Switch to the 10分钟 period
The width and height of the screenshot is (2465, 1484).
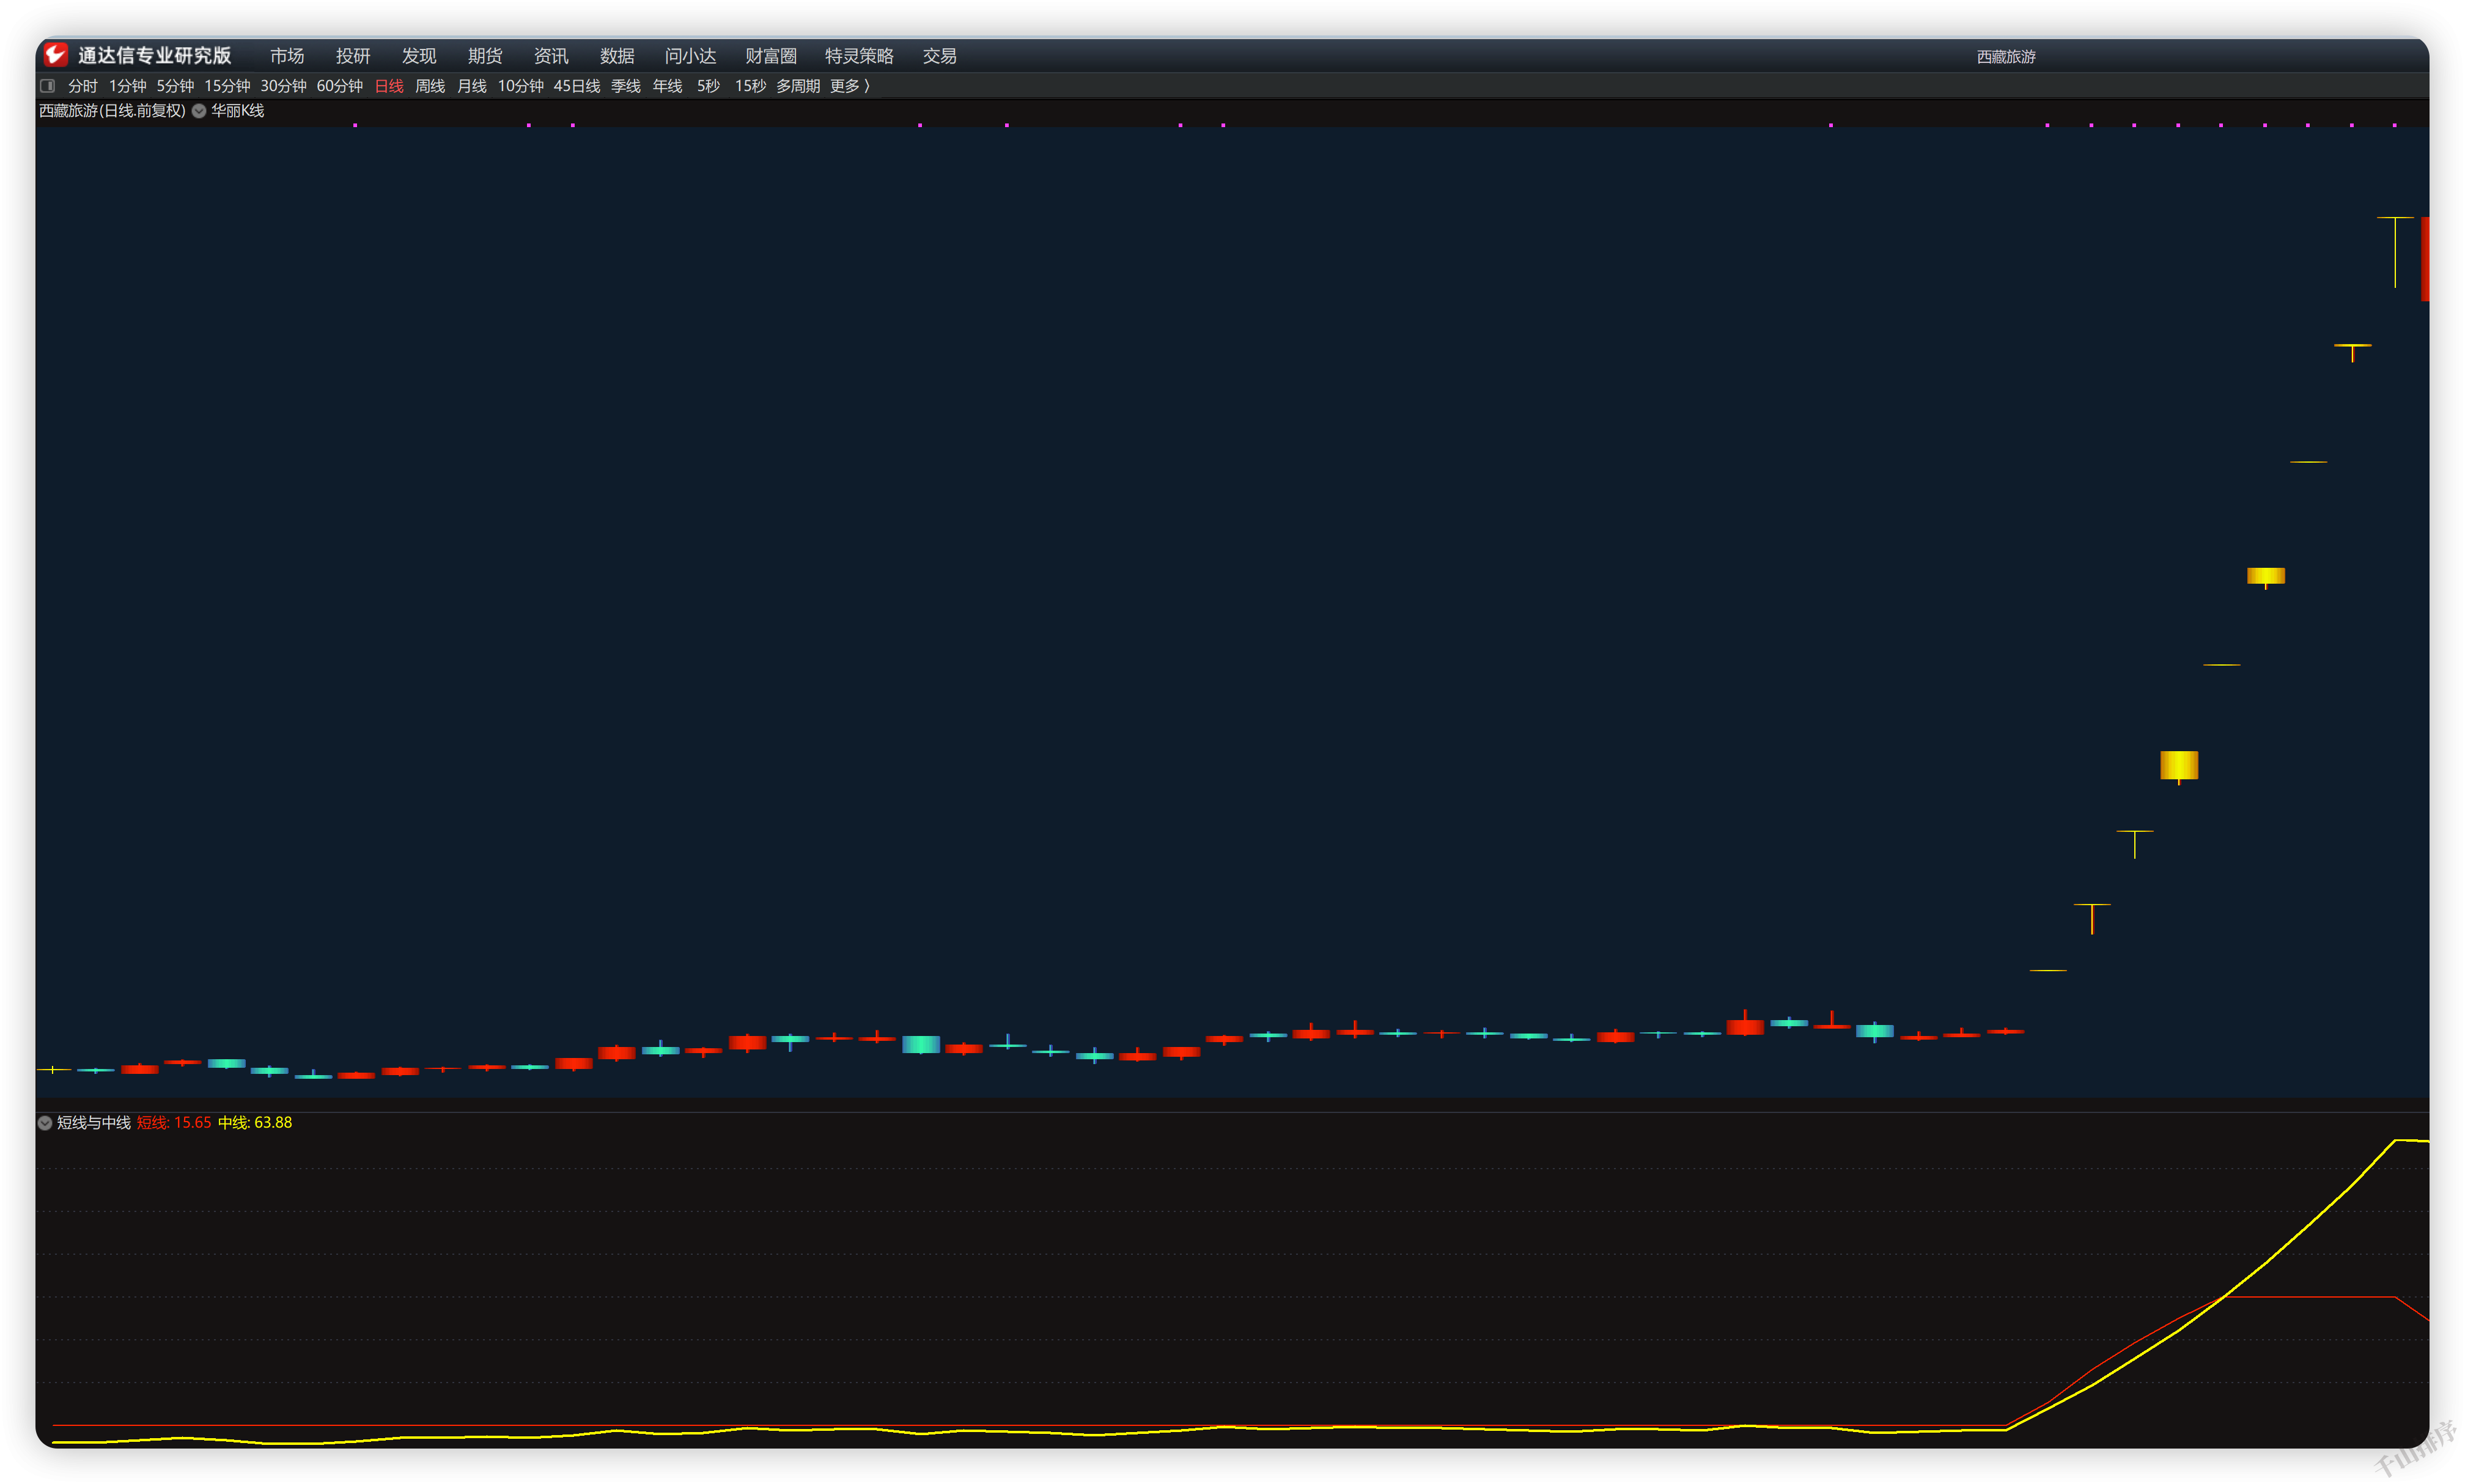point(520,86)
